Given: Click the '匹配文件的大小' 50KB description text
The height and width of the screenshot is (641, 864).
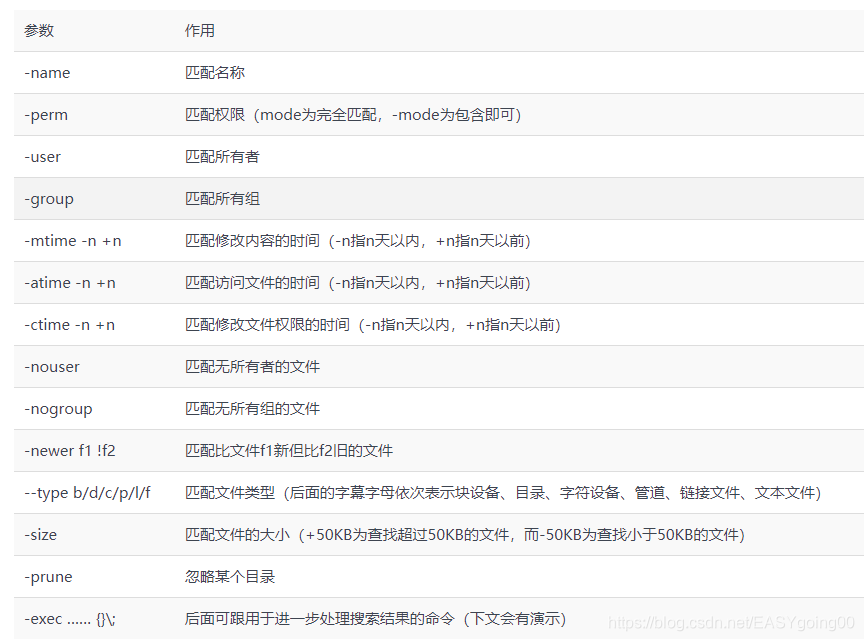Looking at the screenshot, I should (465, 535).
